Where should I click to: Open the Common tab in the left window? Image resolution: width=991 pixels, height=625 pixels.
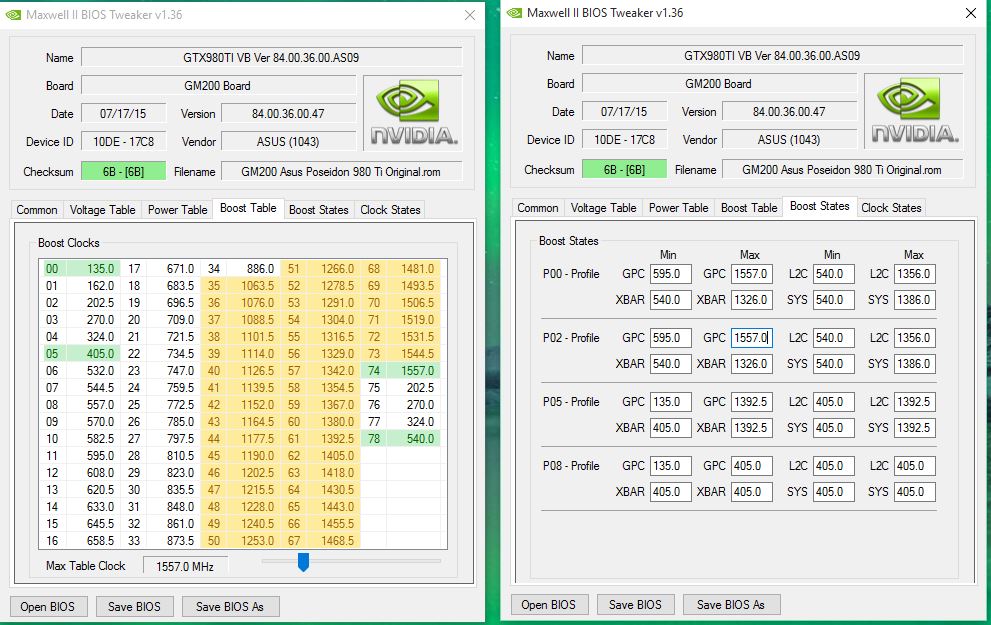point(37,210)
